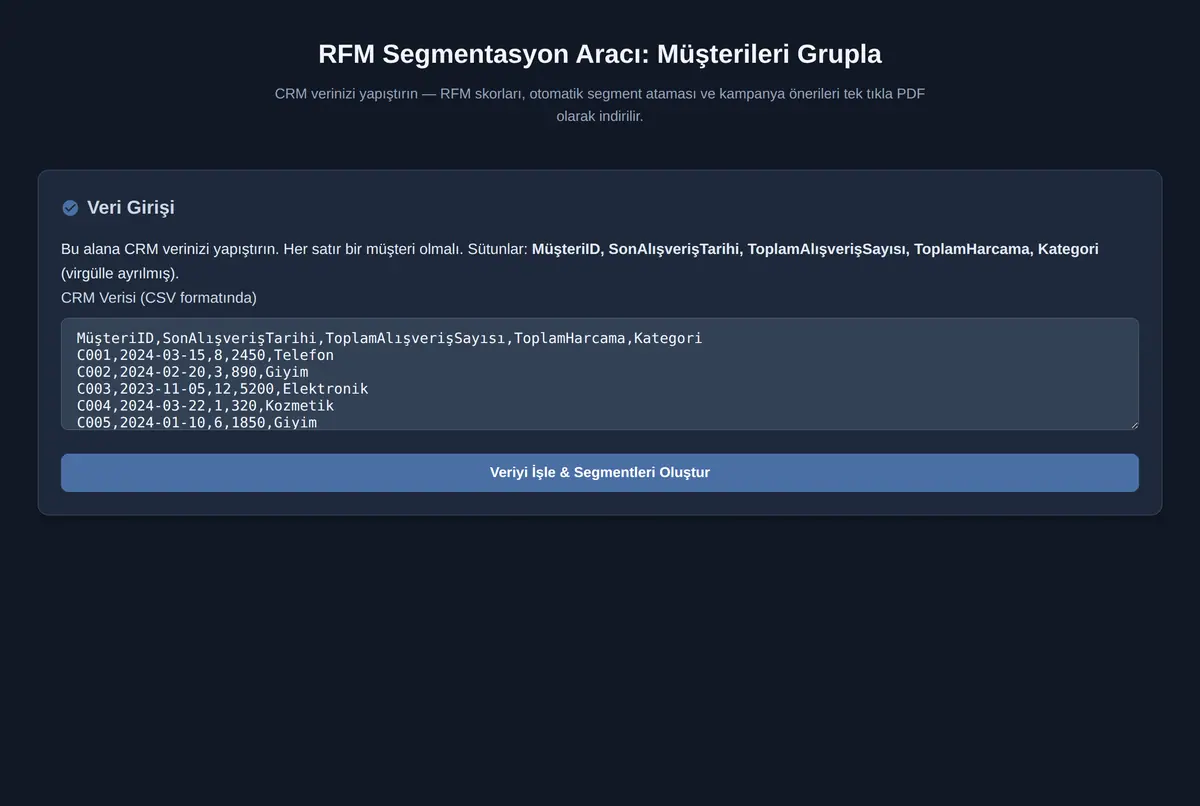
Task: Click the Veriyi İşle & Segmentleri Oluştur button
Action: click(x=600, y=473)
